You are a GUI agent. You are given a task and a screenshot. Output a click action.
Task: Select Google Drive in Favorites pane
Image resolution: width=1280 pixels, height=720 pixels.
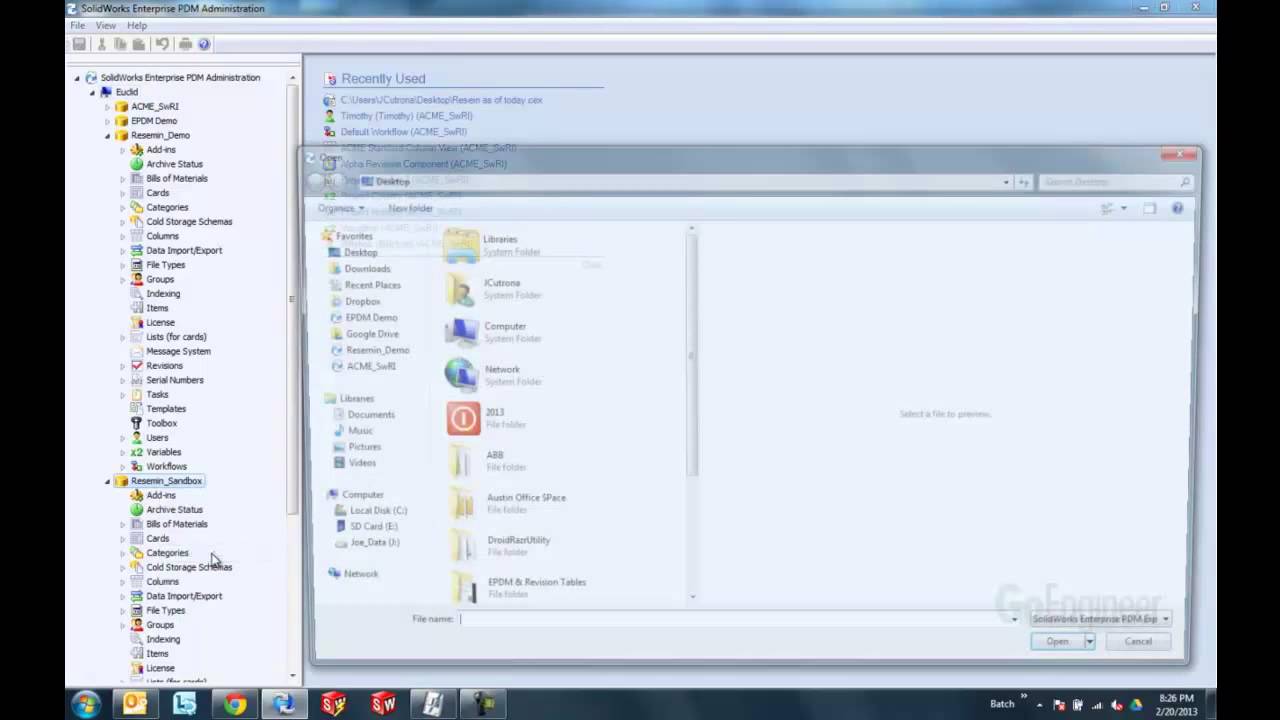click(x=371, y=334)
